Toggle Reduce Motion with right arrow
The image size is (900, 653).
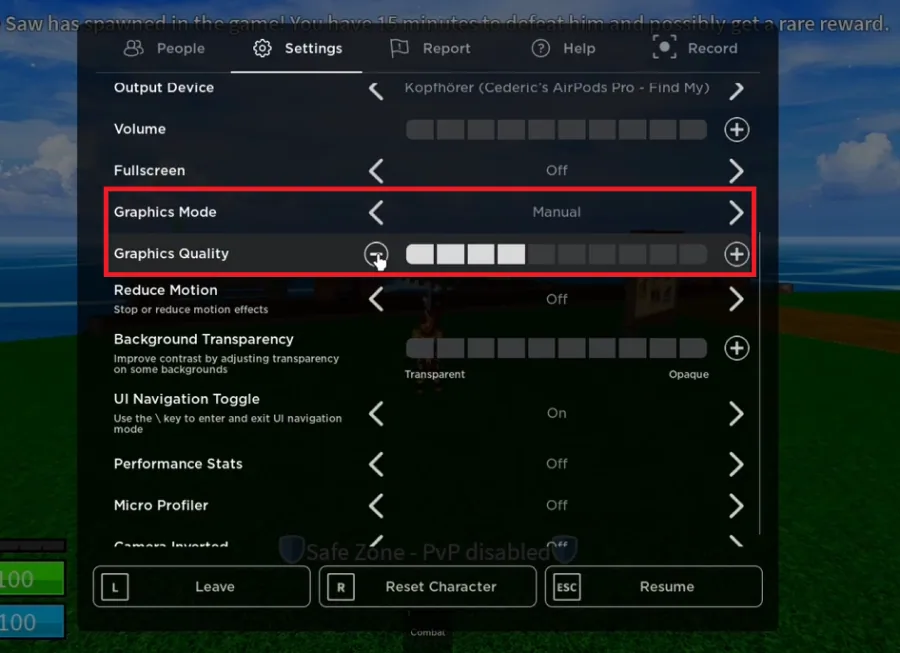736,300
